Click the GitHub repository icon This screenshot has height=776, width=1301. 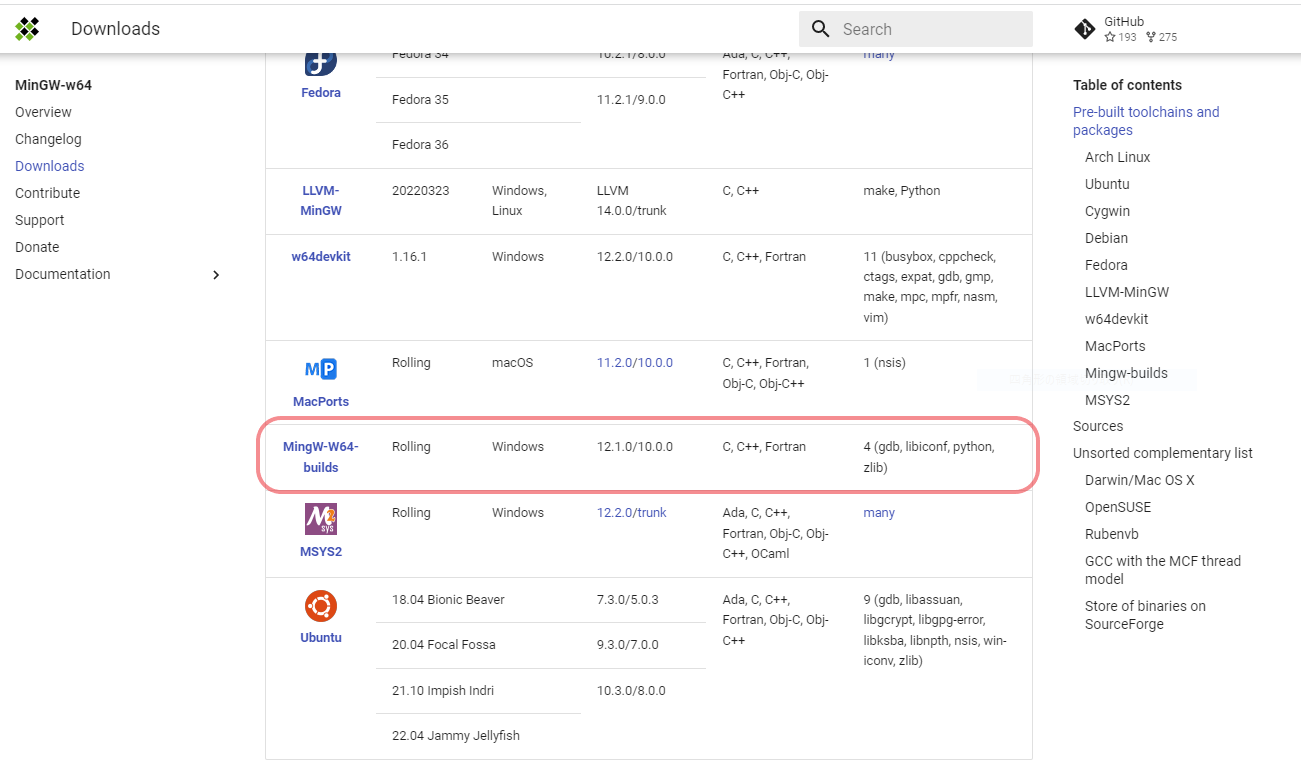point(1084,29)
